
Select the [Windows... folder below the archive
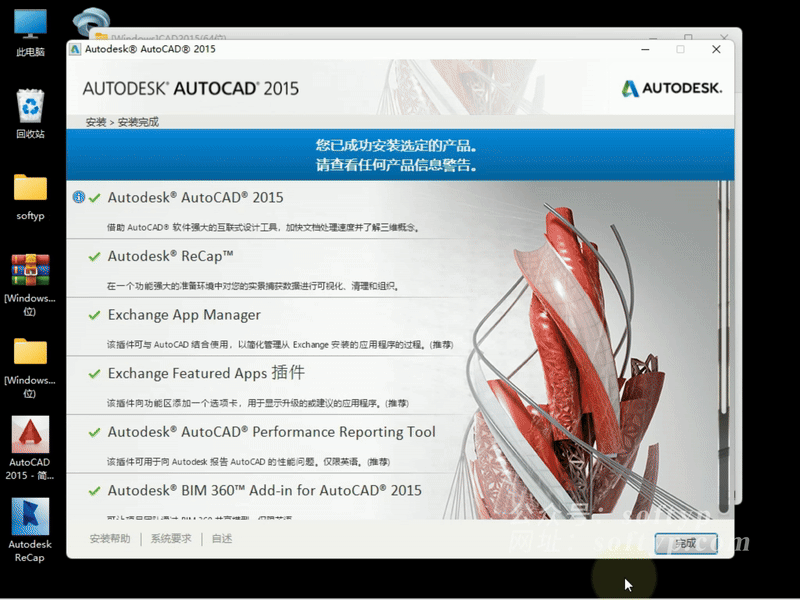tap(30, 366)
